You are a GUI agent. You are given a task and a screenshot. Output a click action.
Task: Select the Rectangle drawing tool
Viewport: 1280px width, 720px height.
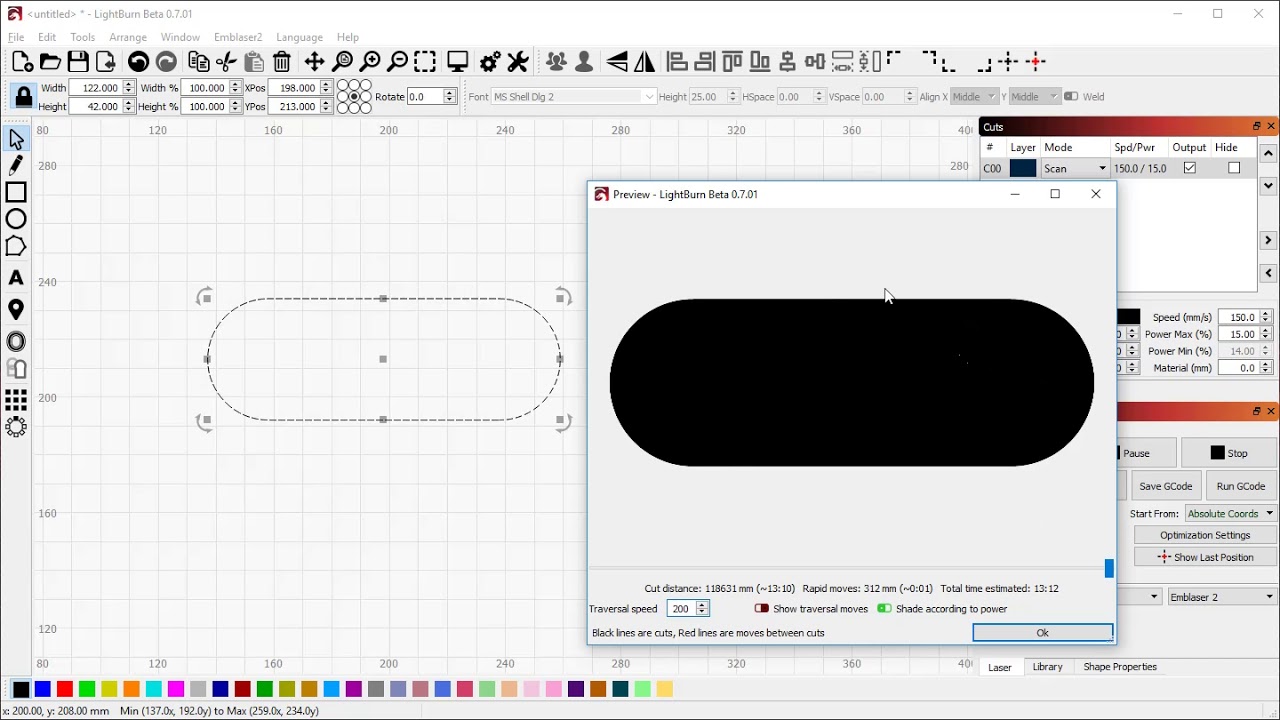pos(16,193)
